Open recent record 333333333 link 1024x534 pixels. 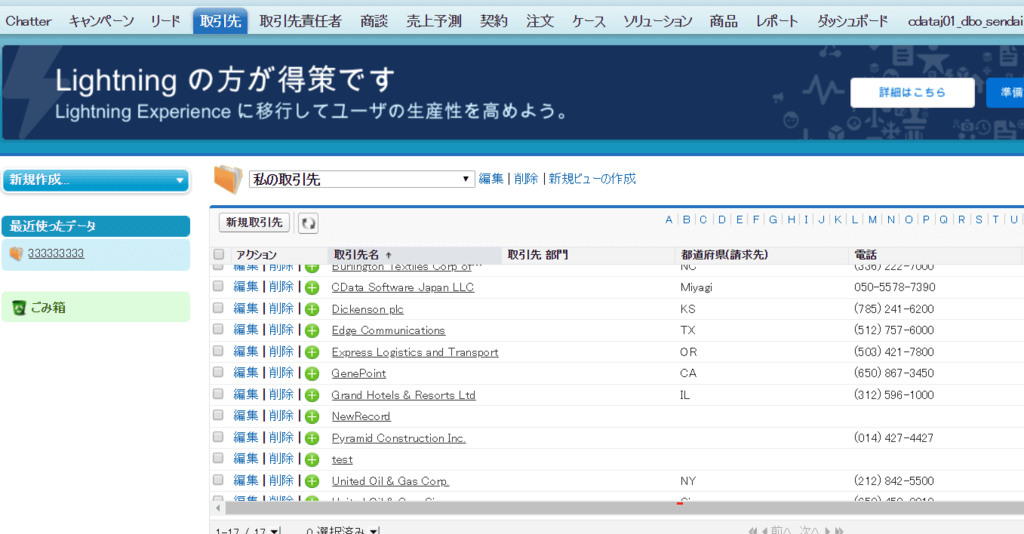click(x=56, y=253)
